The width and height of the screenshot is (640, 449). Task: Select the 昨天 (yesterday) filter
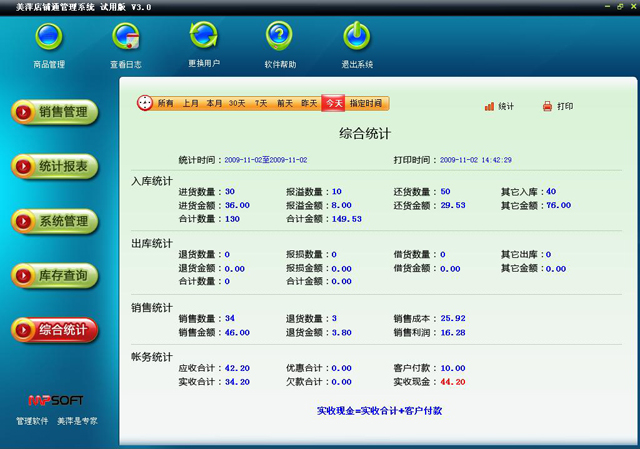[x=309, y=103]
